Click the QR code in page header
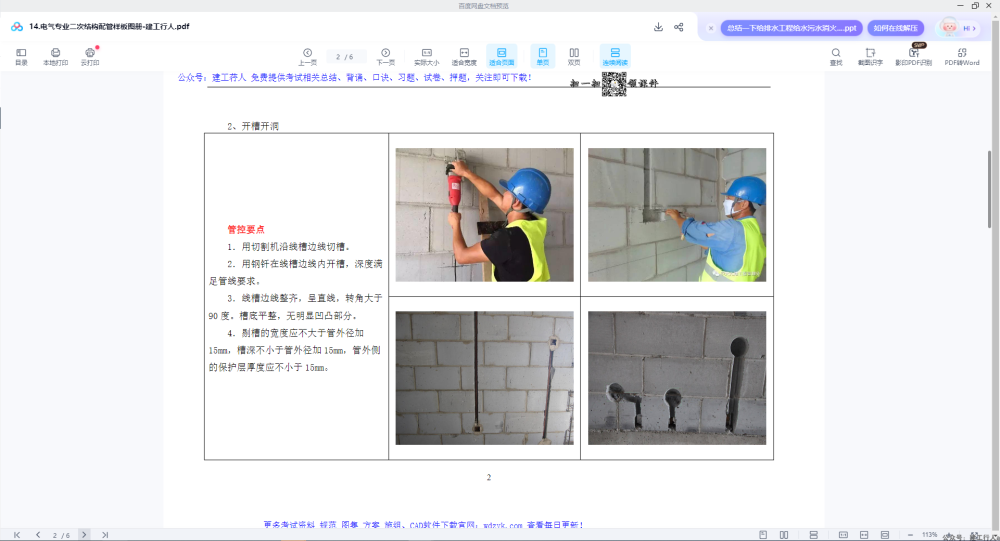Screen dimensions: 1000x541 (x=614, y=84)
